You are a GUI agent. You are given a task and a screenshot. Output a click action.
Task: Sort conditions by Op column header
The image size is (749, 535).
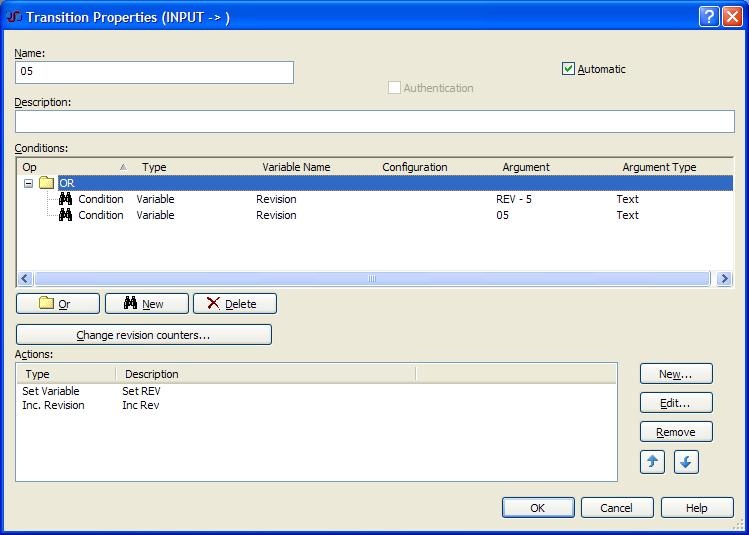tap(75, 167)
